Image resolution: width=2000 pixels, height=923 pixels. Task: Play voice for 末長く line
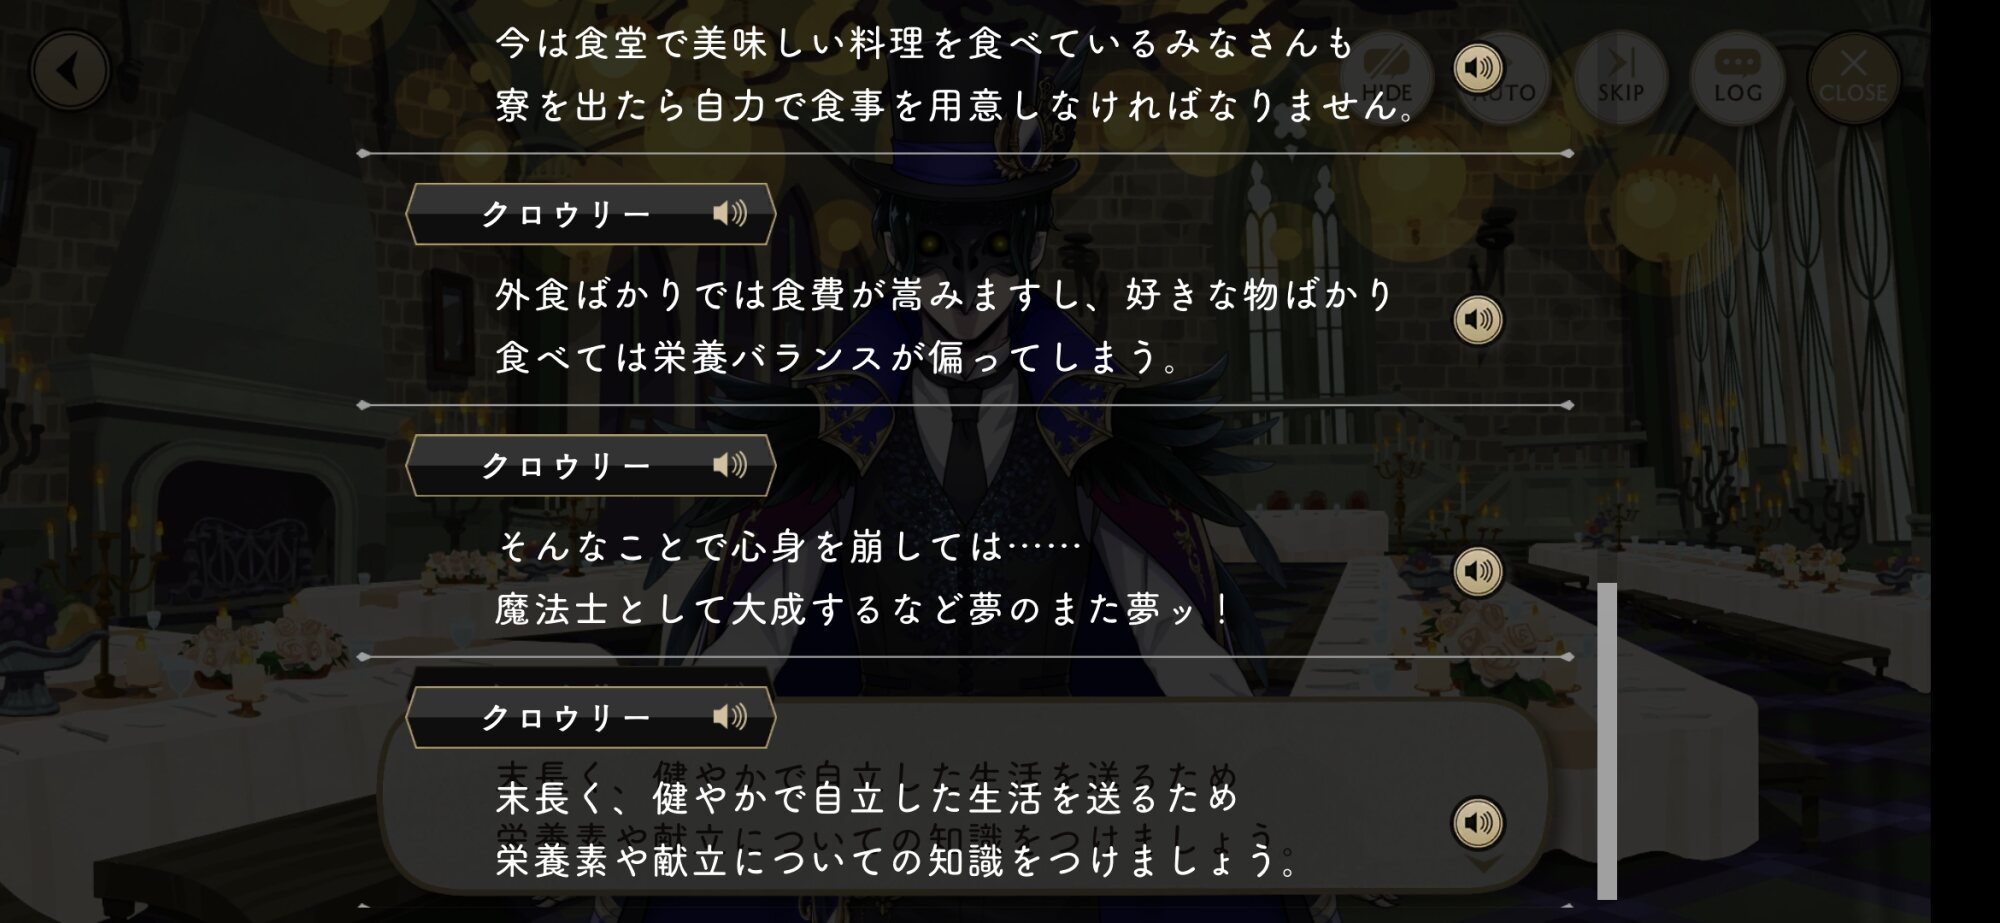pos(1478,823)
